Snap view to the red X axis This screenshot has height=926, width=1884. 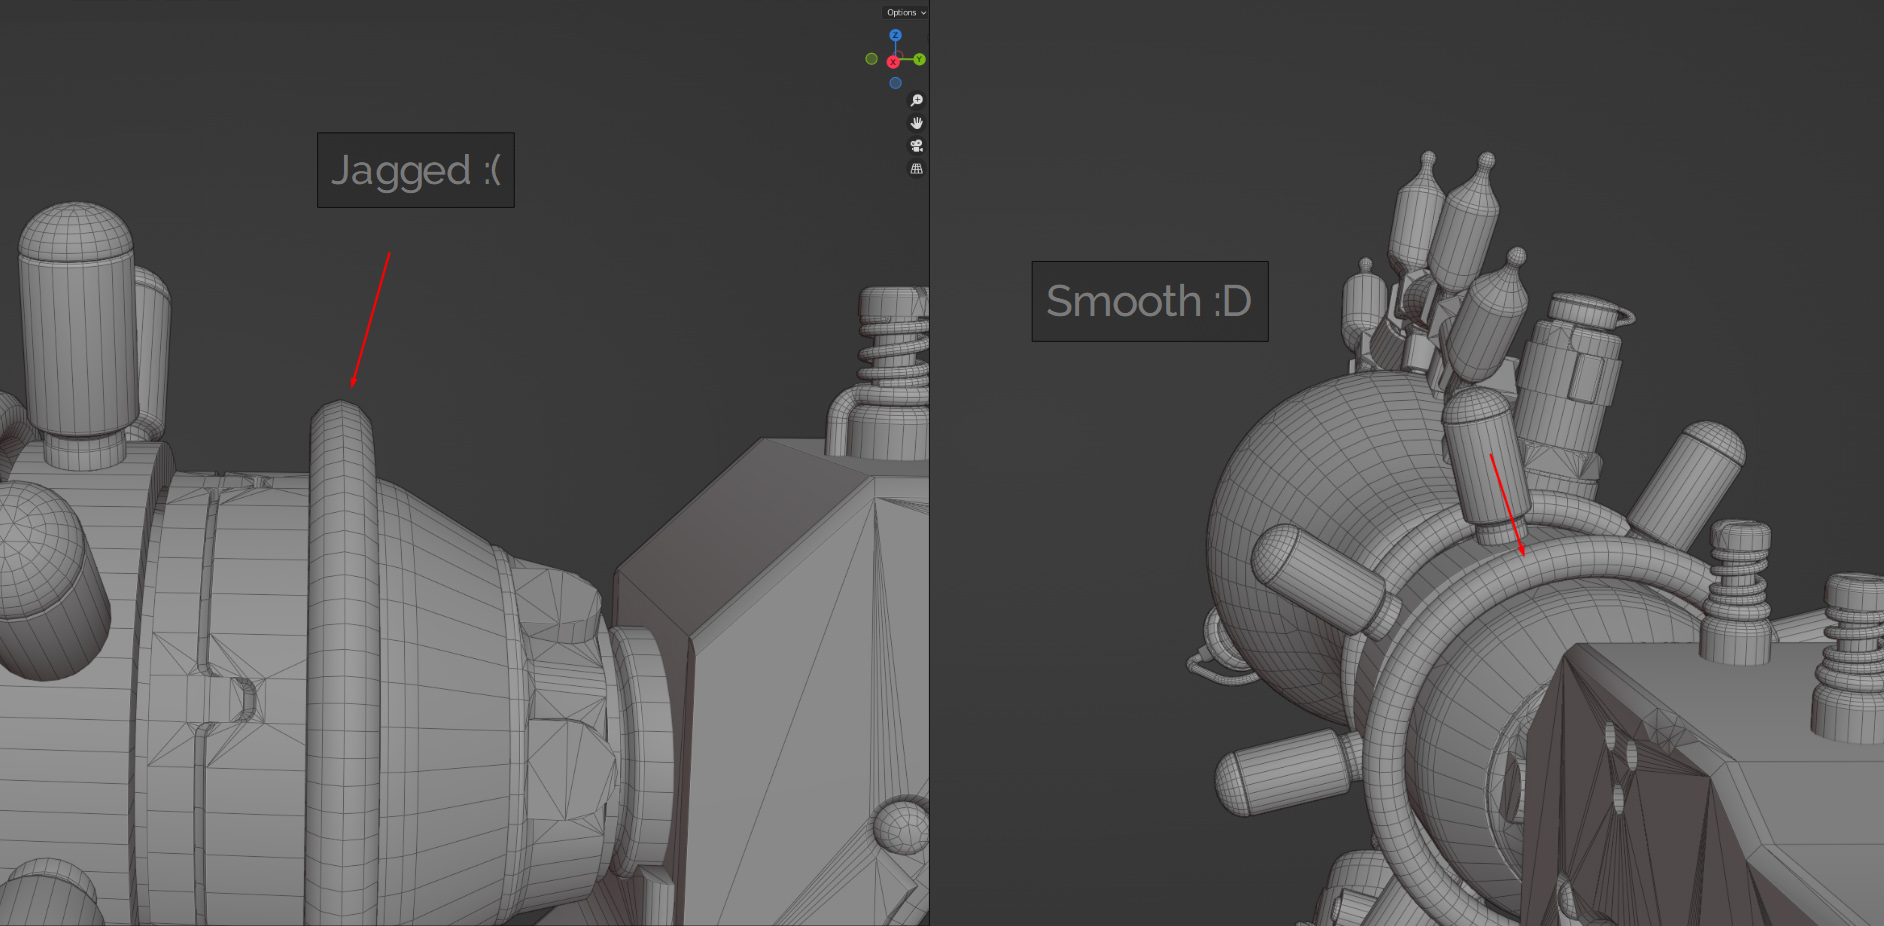point(893,62)
